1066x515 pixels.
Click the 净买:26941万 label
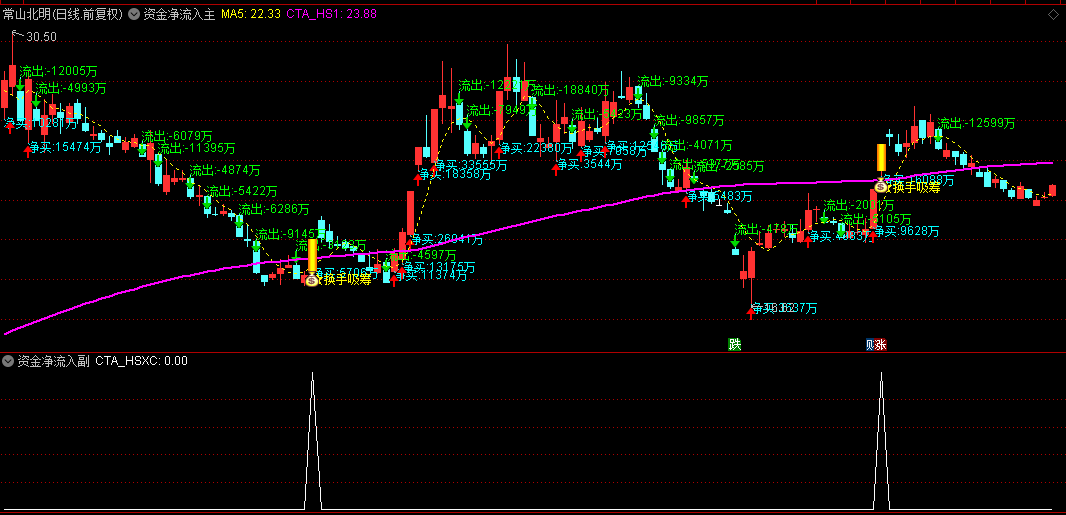[447, 239]
